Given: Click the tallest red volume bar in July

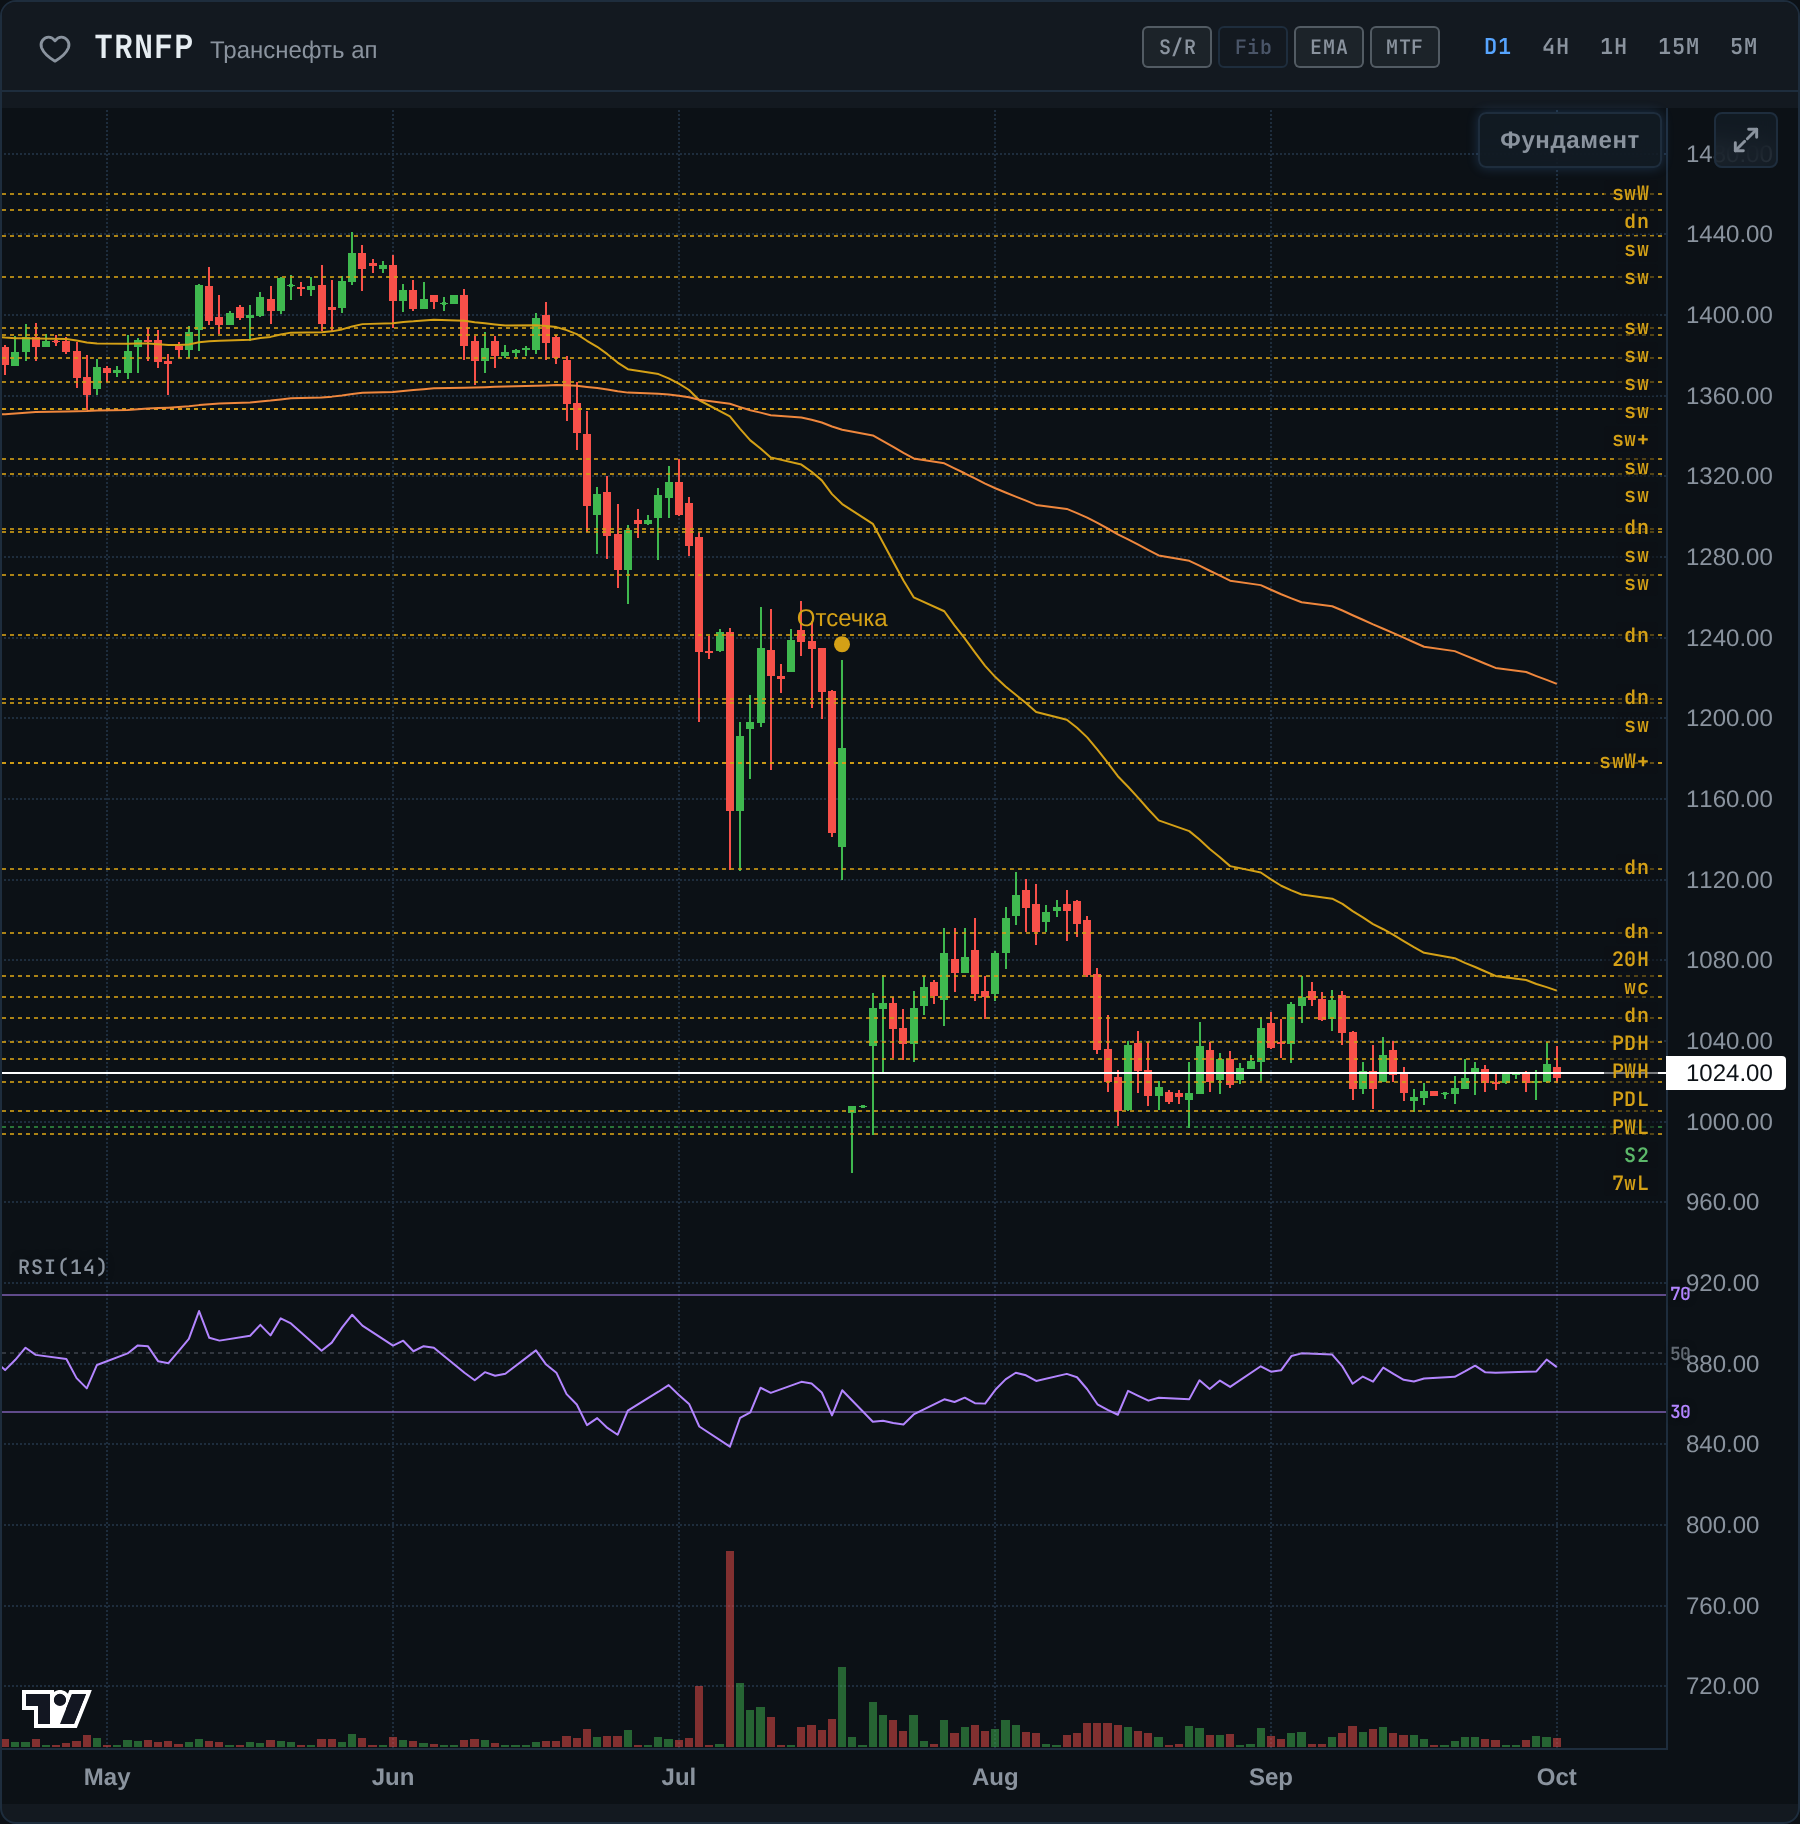Looking at the screenshot, I should click(730, 1649).
